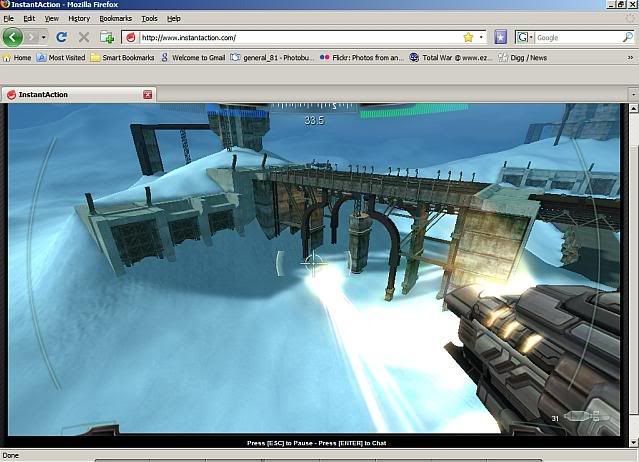
Task: Click the Stop loading button
Action: coord(84,37)
